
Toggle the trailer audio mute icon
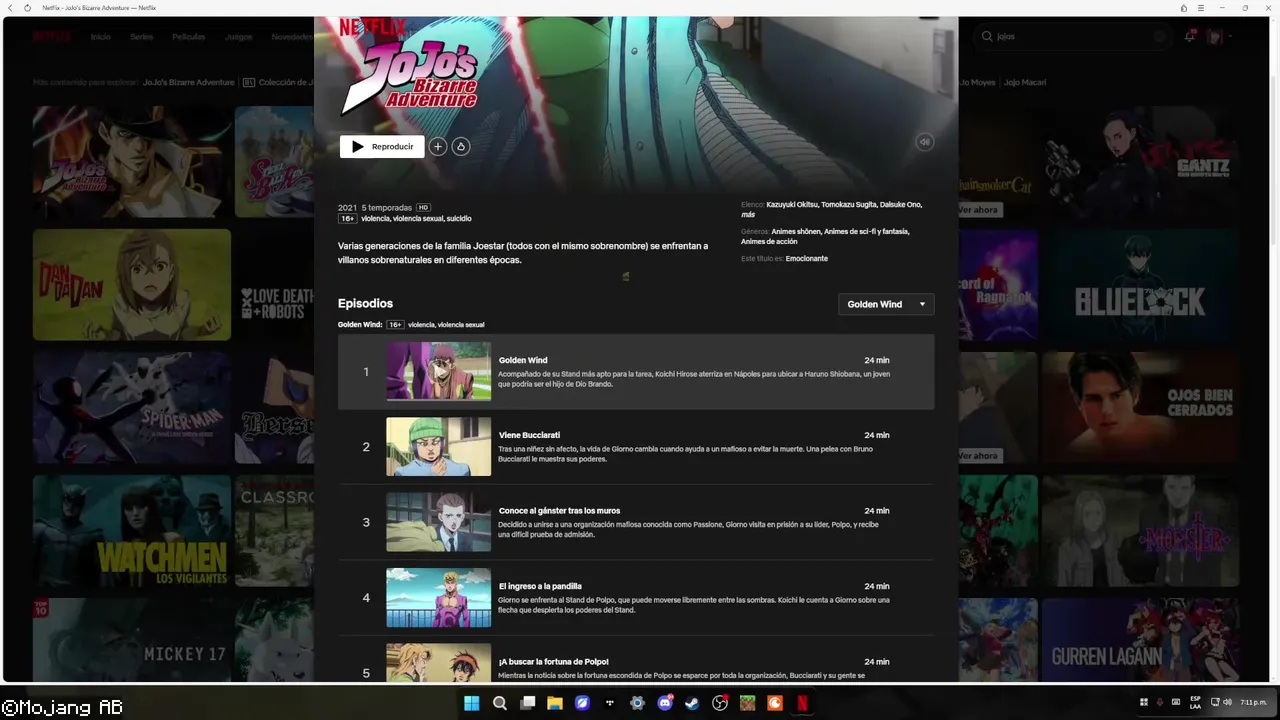(925, 142)
